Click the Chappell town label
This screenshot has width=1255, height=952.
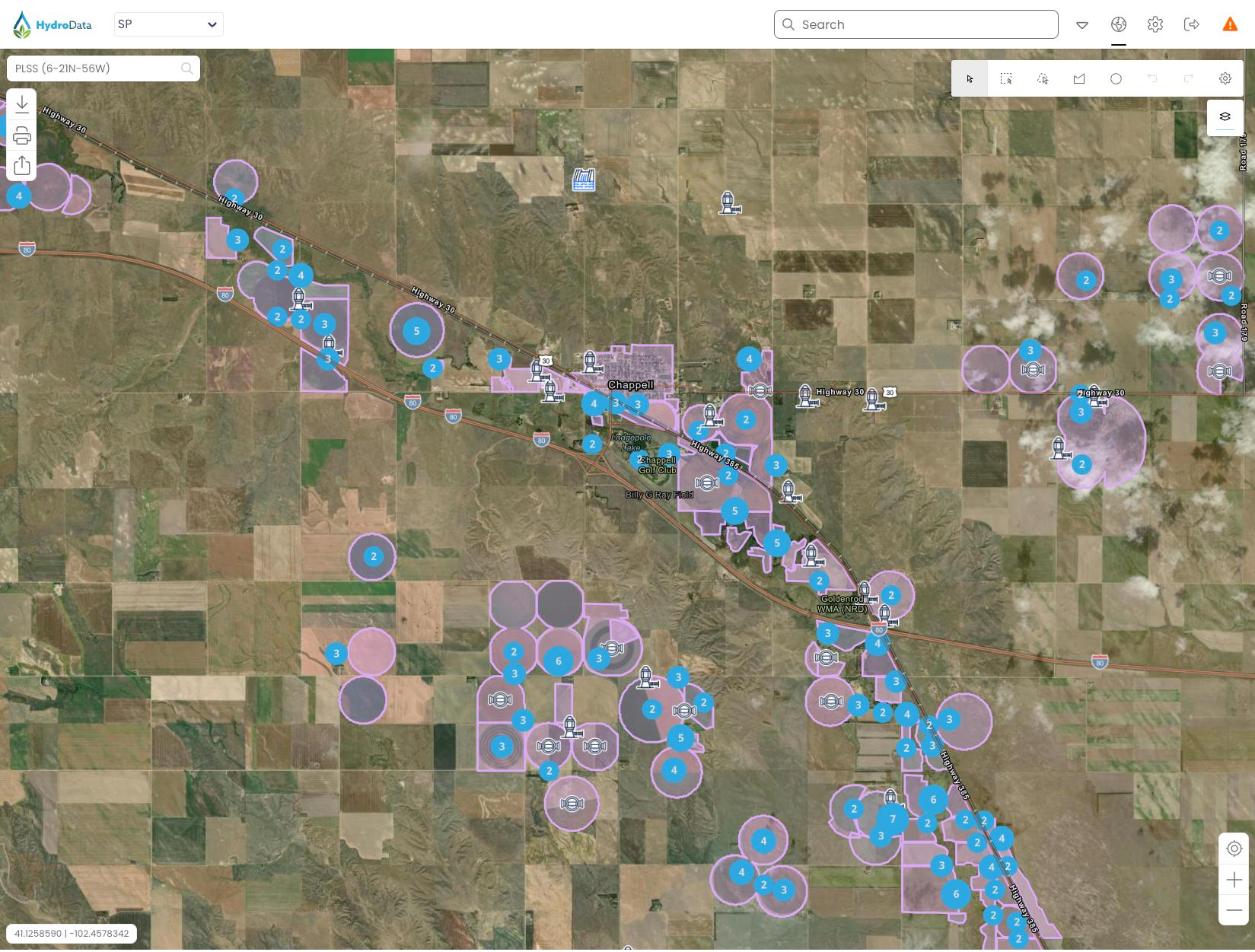point(630,385)
